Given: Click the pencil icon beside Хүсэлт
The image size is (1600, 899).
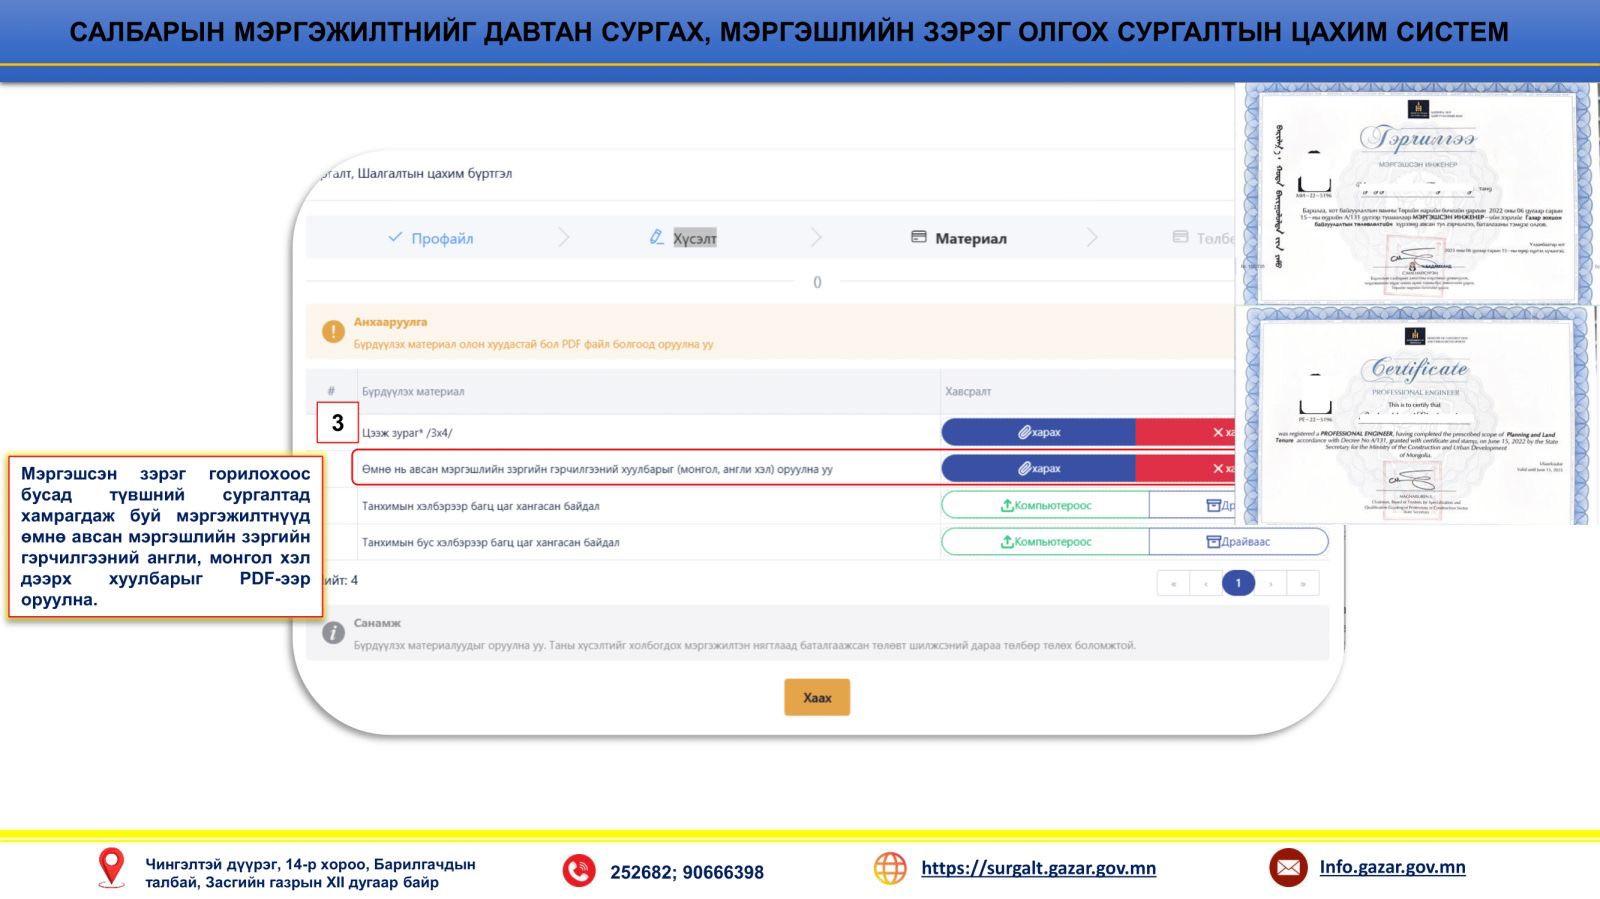Looking at the screenshot, I should (x=656, y=237).
